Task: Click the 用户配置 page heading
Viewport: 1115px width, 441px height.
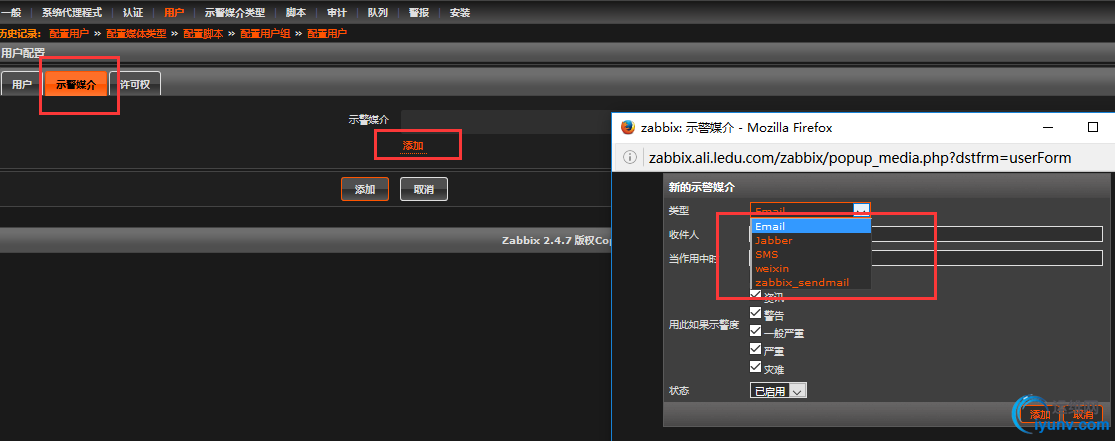Action: pos(23,53)
